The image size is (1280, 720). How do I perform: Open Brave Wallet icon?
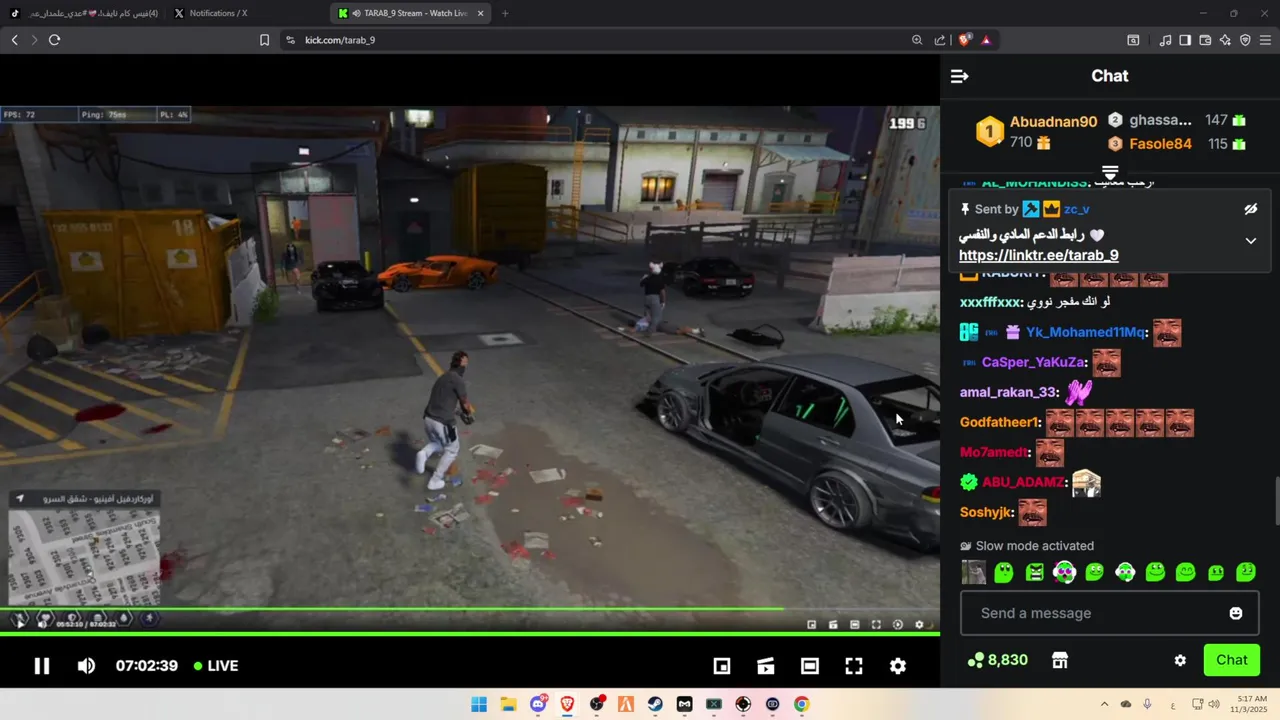[x=1205, y=40]
